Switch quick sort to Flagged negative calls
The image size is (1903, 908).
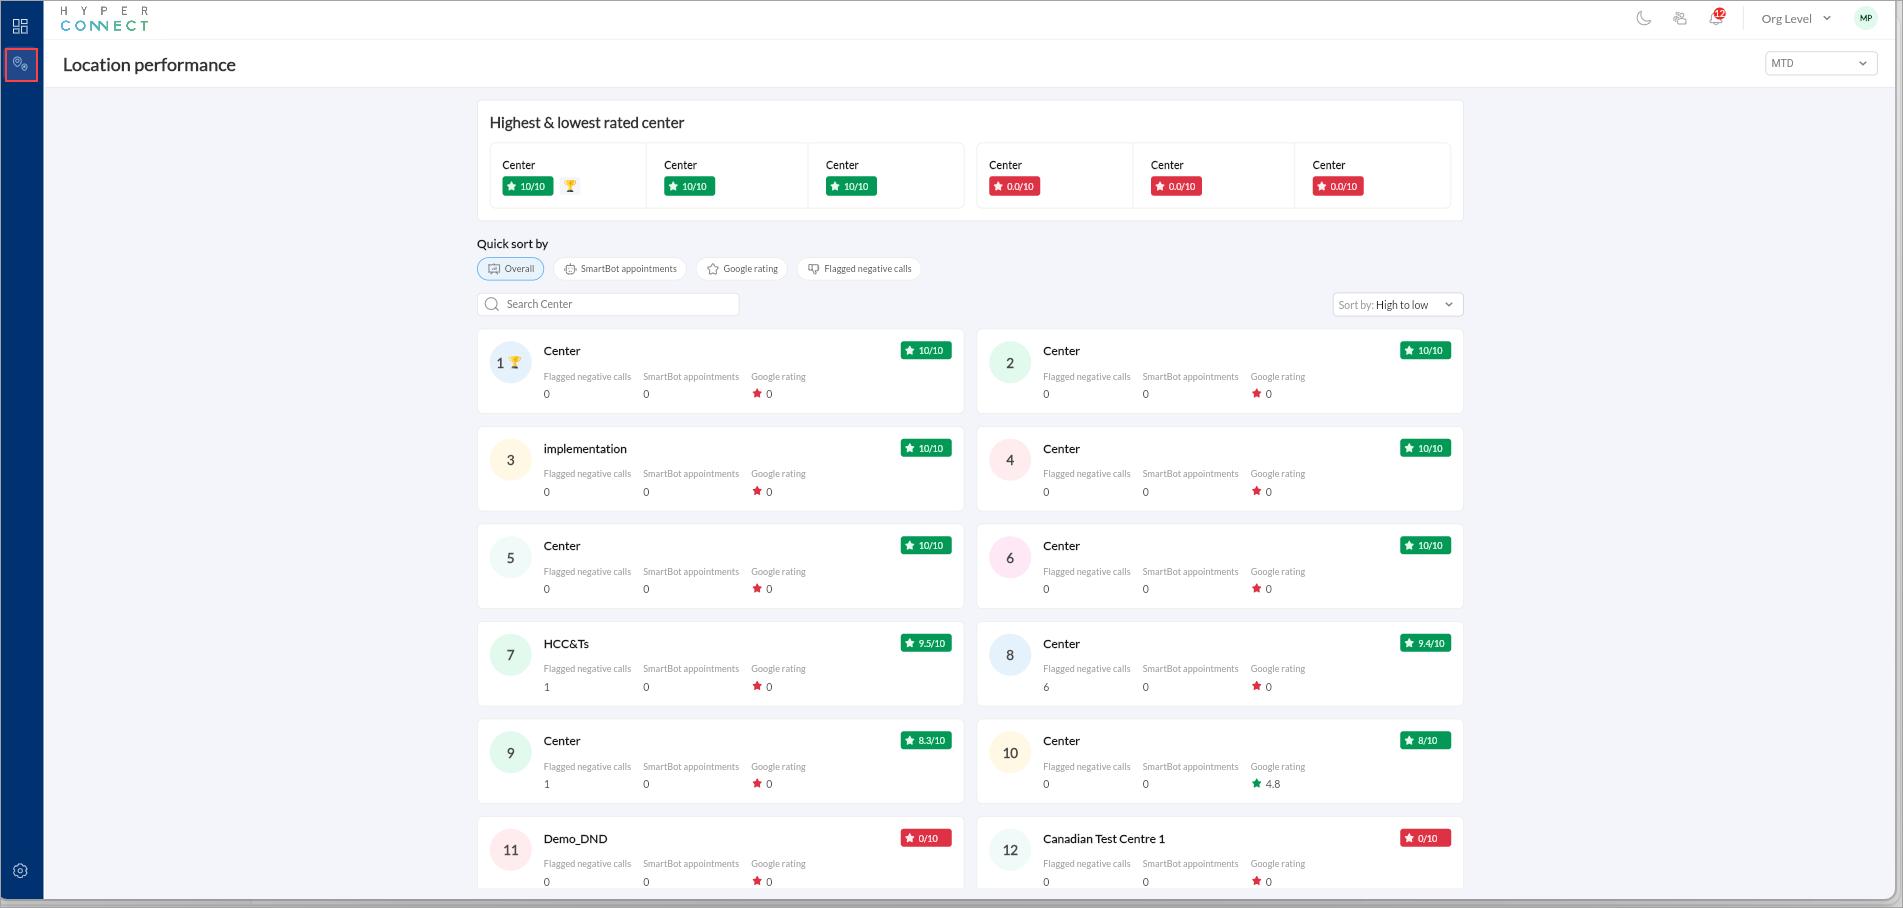[x=859, y=268]
